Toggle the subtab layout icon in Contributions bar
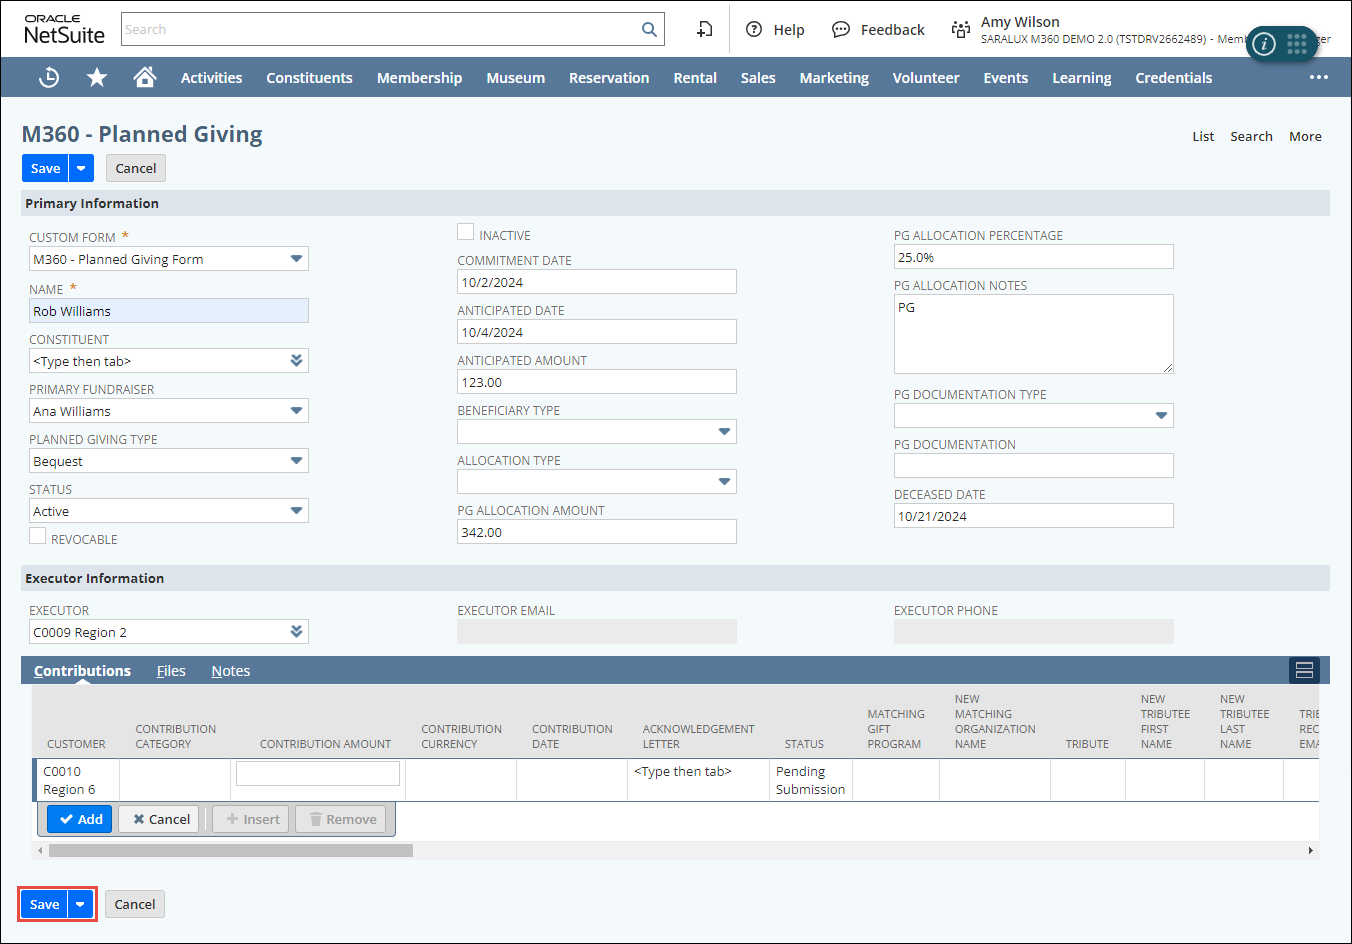 (x=1304, y=670)
